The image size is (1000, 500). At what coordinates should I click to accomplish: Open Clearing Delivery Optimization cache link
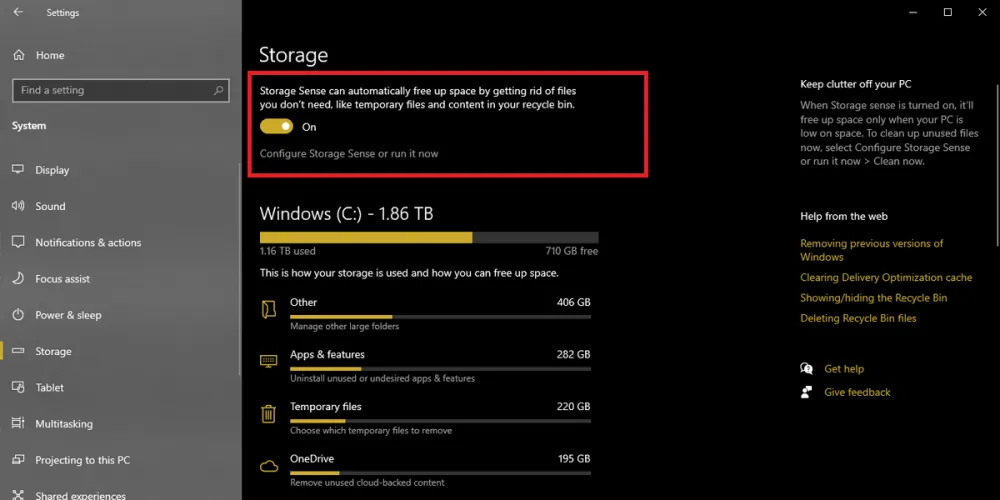click(886, 278)
